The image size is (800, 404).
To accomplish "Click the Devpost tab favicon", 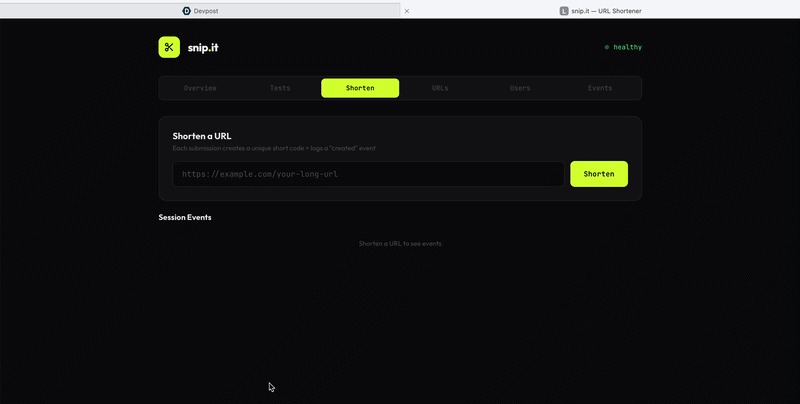I will tap(187, 11).
